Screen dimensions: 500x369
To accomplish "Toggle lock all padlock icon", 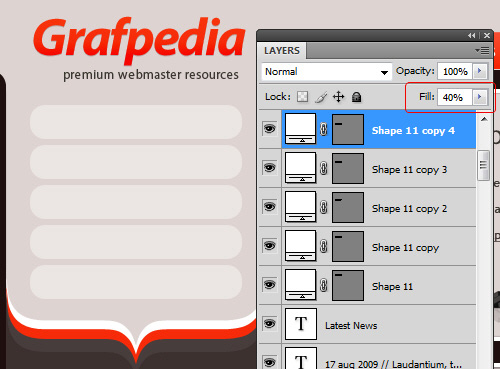I will [356, 97].
